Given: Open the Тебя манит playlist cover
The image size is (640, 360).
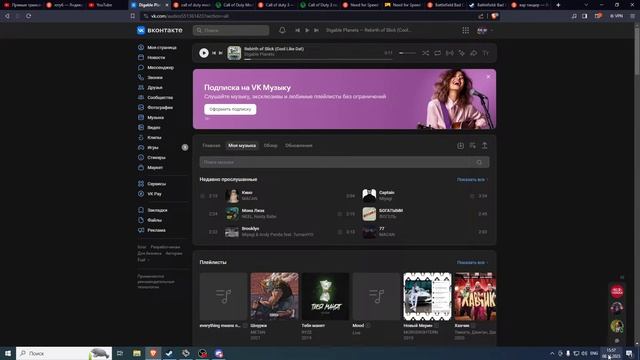Looking at the screenshot, I should [x=325, y=296].
